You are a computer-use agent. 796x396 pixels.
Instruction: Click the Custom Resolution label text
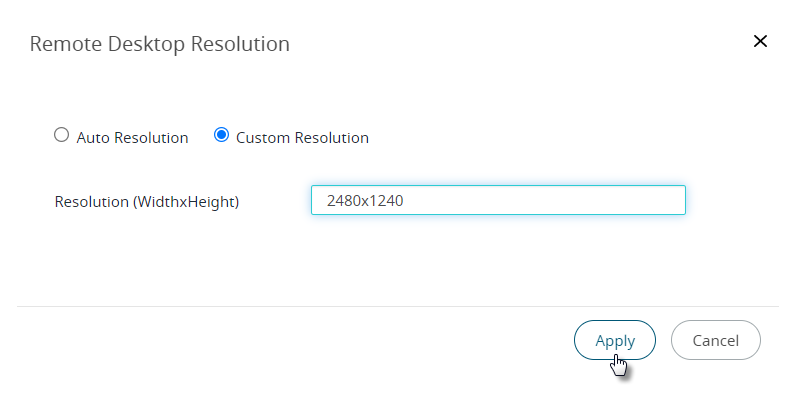302,138
